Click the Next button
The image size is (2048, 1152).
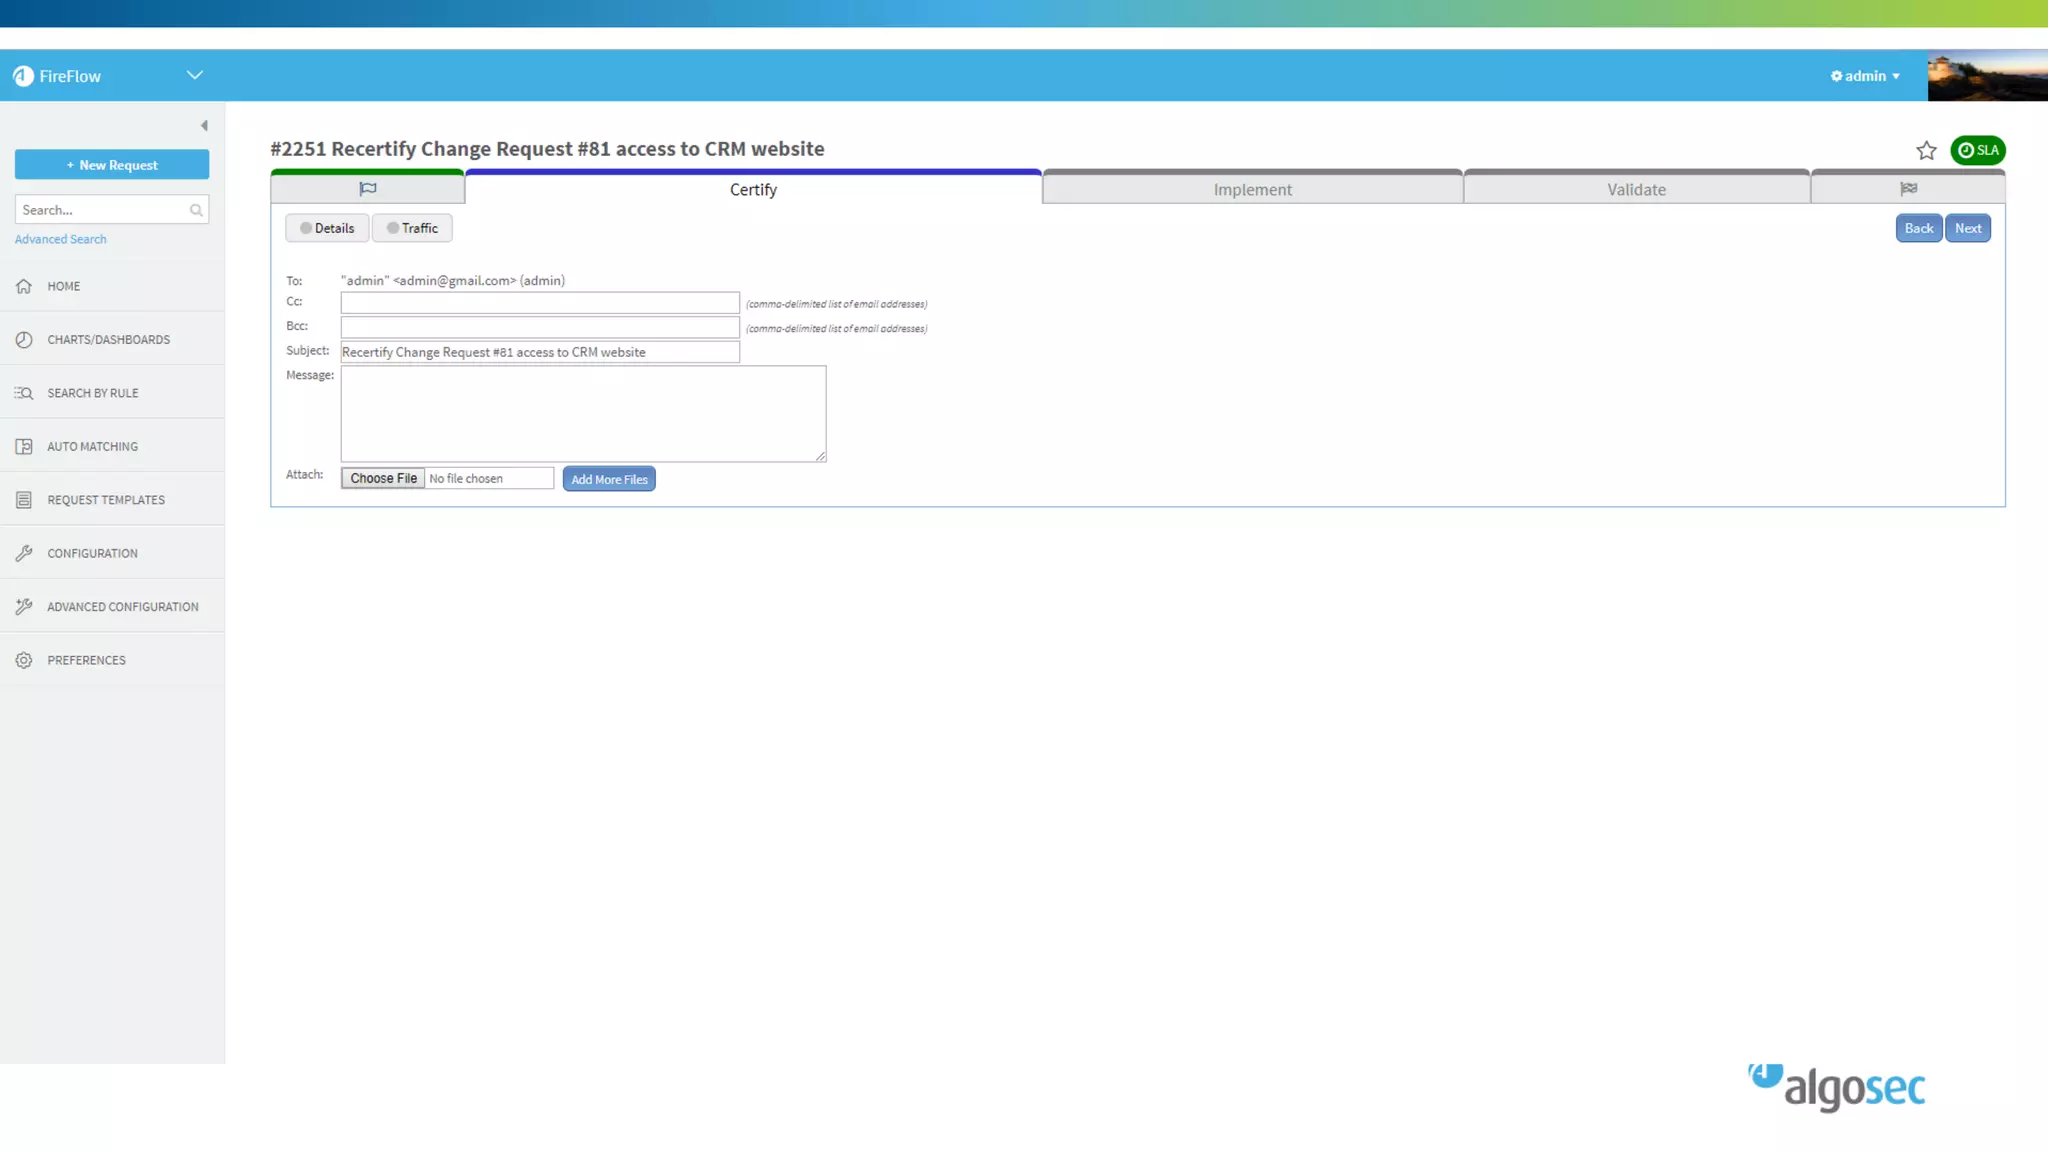pyautogui.click(x=1967, y=228)
